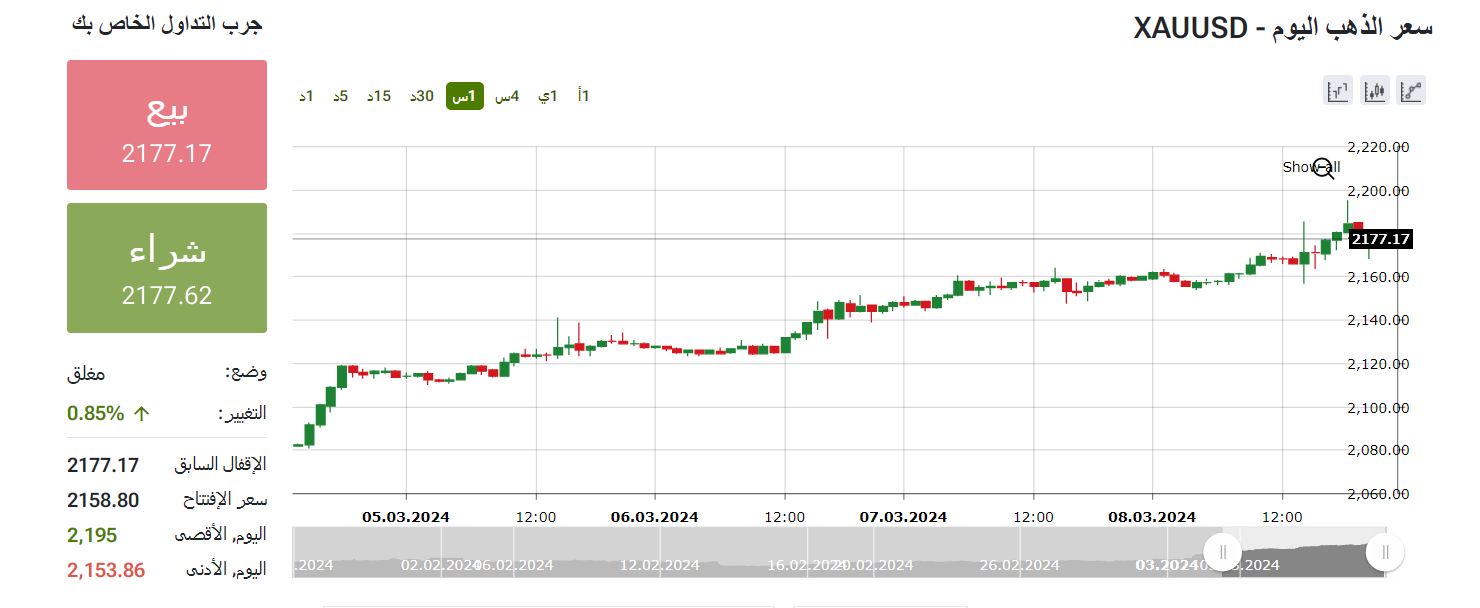Image resolution: width=1480 pixels, height=608 pixels.
Task: Click the selected dark range in the navigator
Action: pyautogui.click(x=1304, y=553)
